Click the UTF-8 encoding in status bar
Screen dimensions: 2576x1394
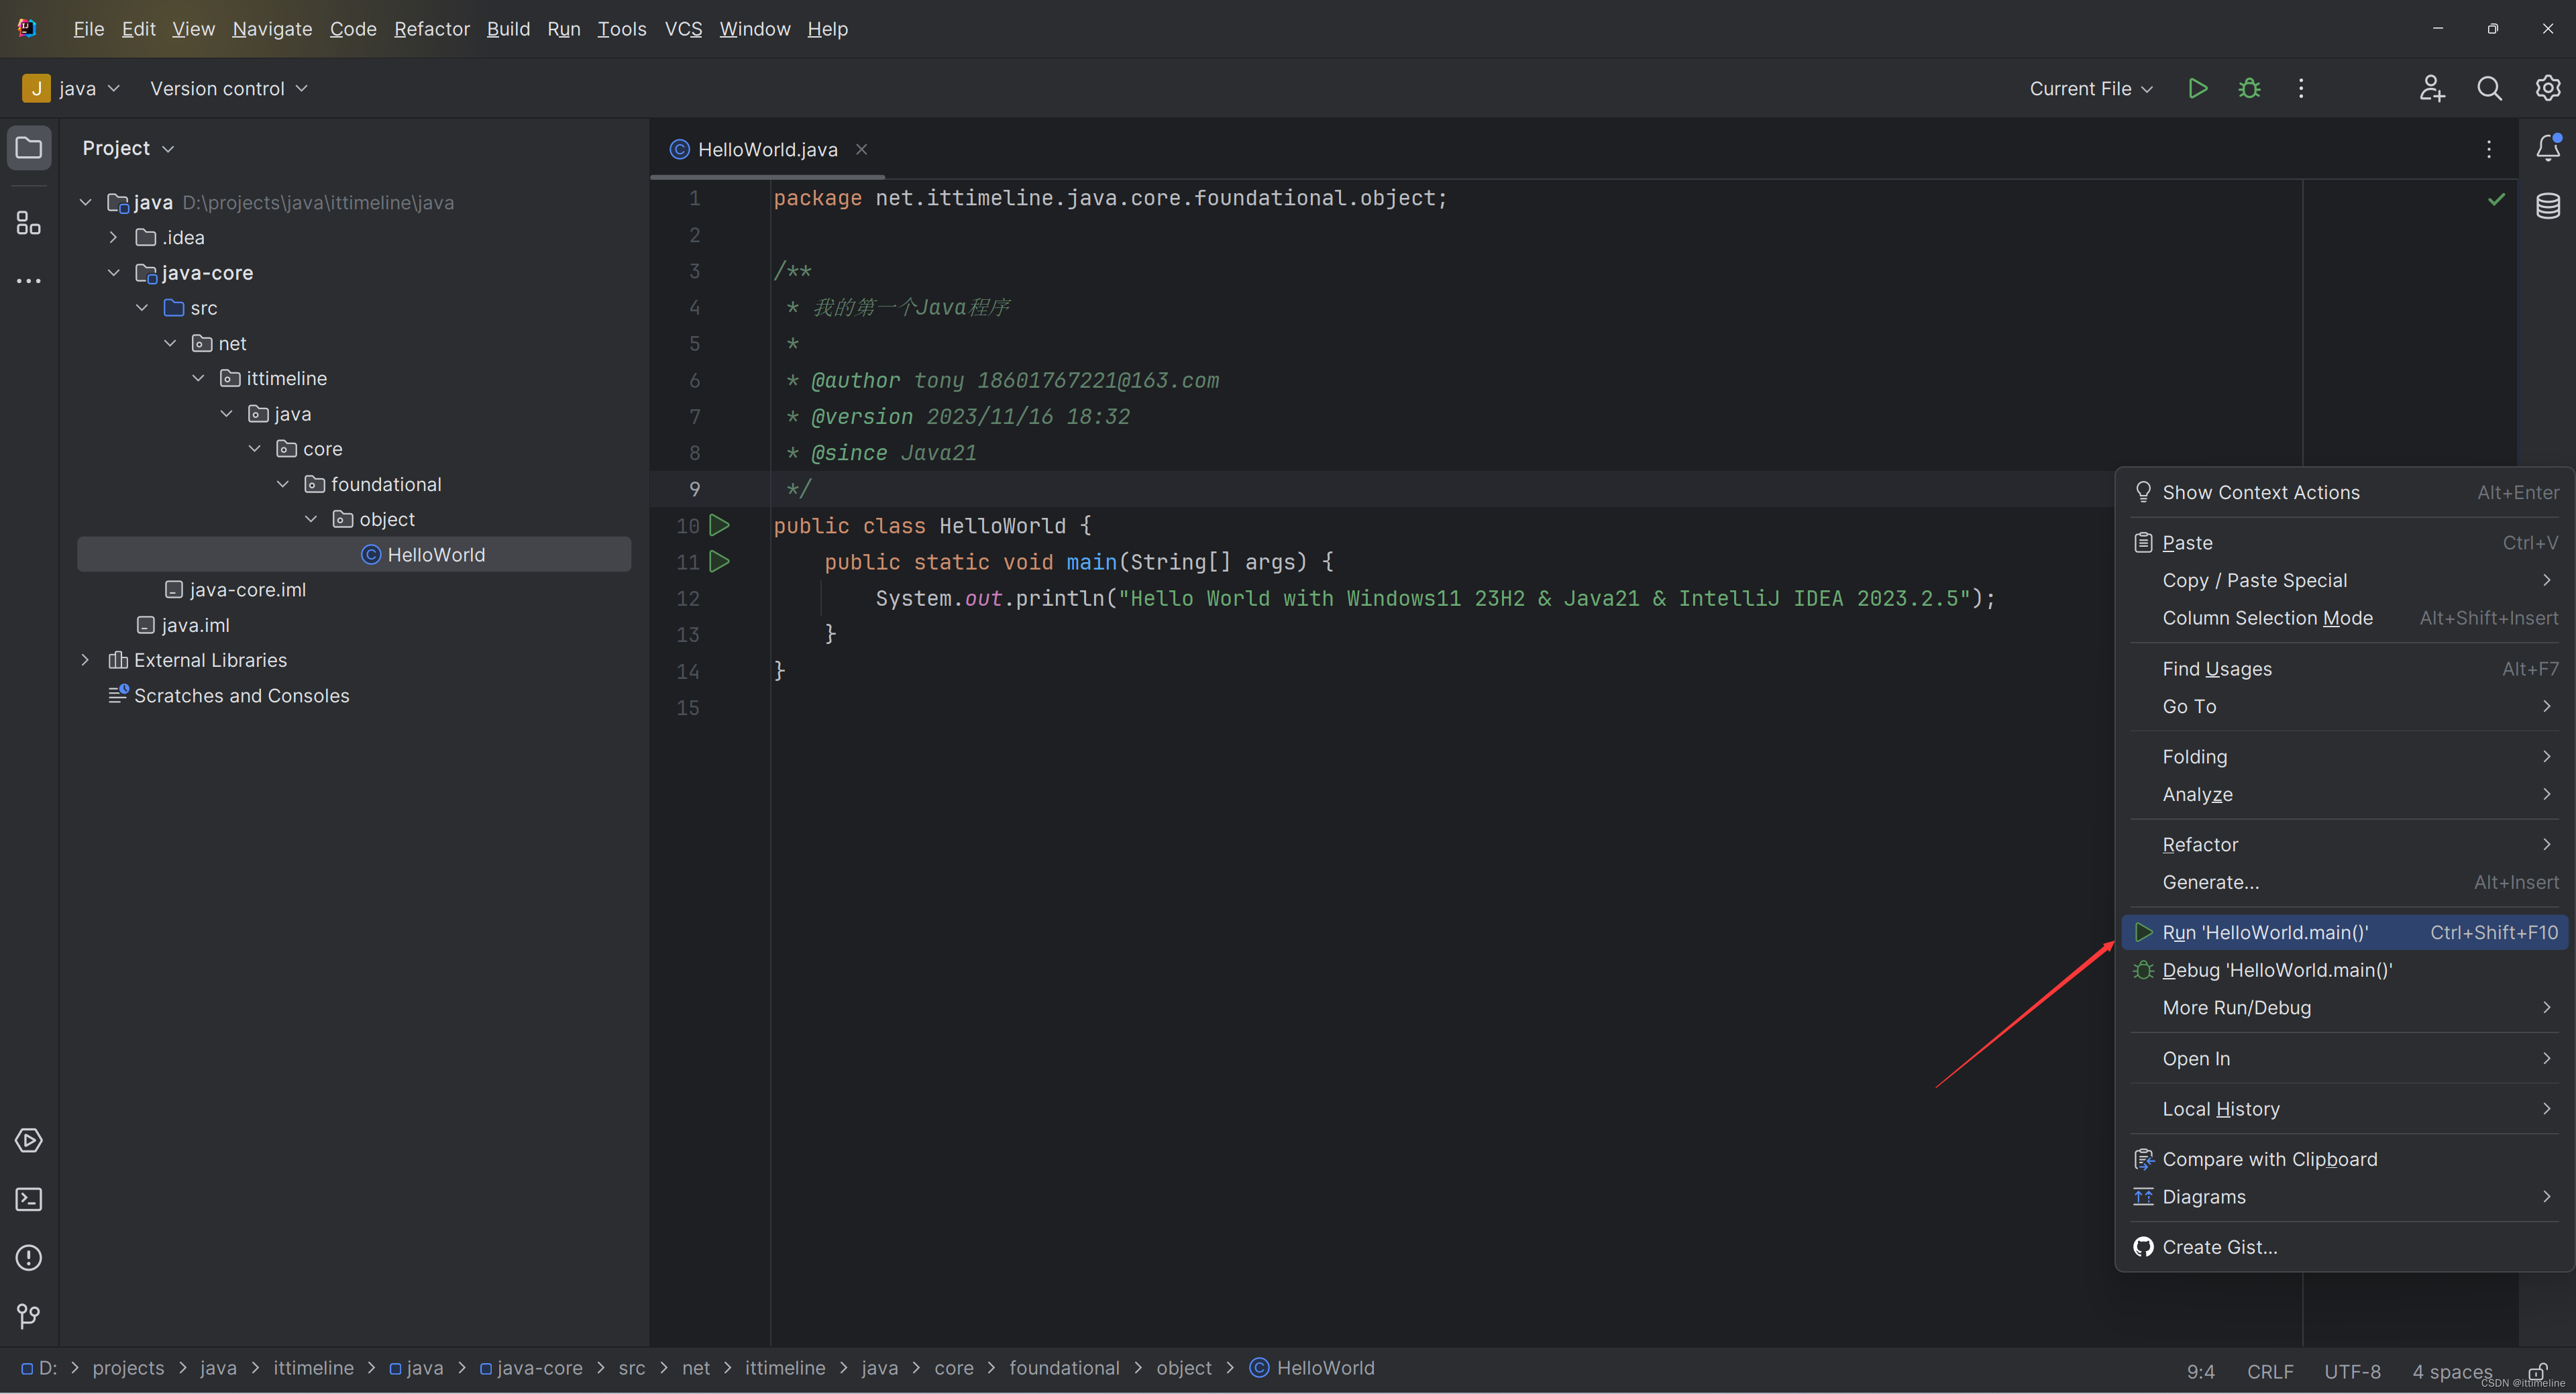point(2351,1370)
